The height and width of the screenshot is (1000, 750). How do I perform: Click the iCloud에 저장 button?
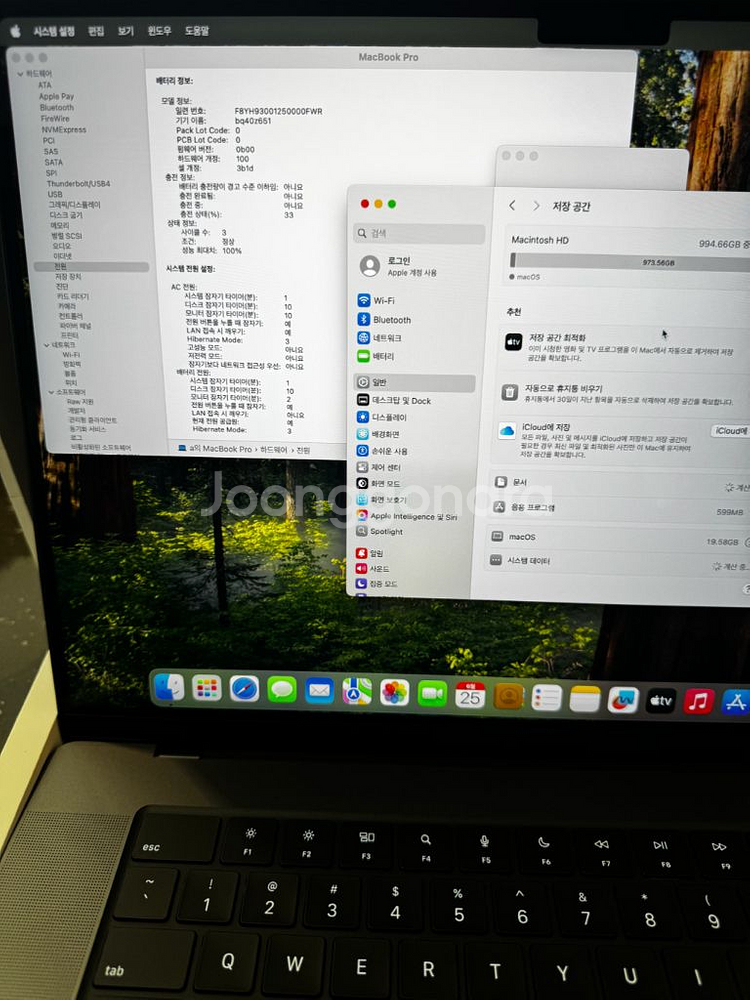[731, 431]
